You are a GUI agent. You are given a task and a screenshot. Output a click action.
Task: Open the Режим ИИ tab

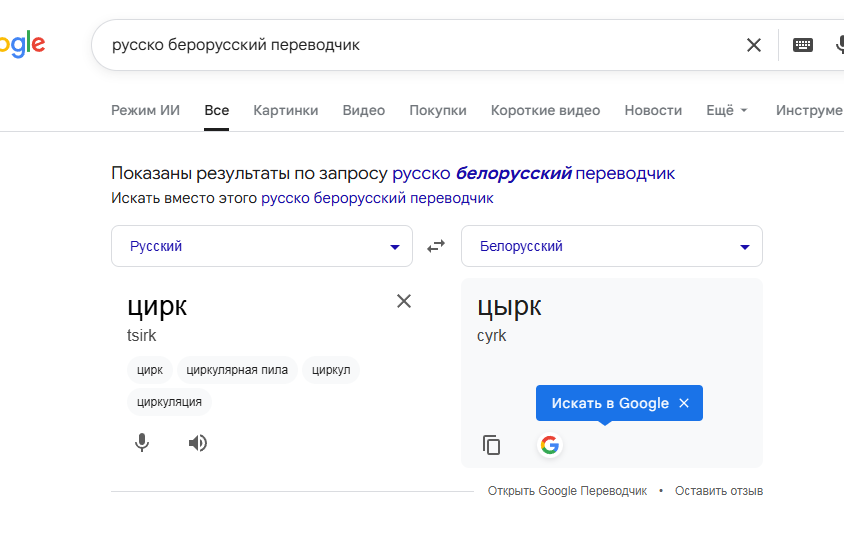coord(145,110)
